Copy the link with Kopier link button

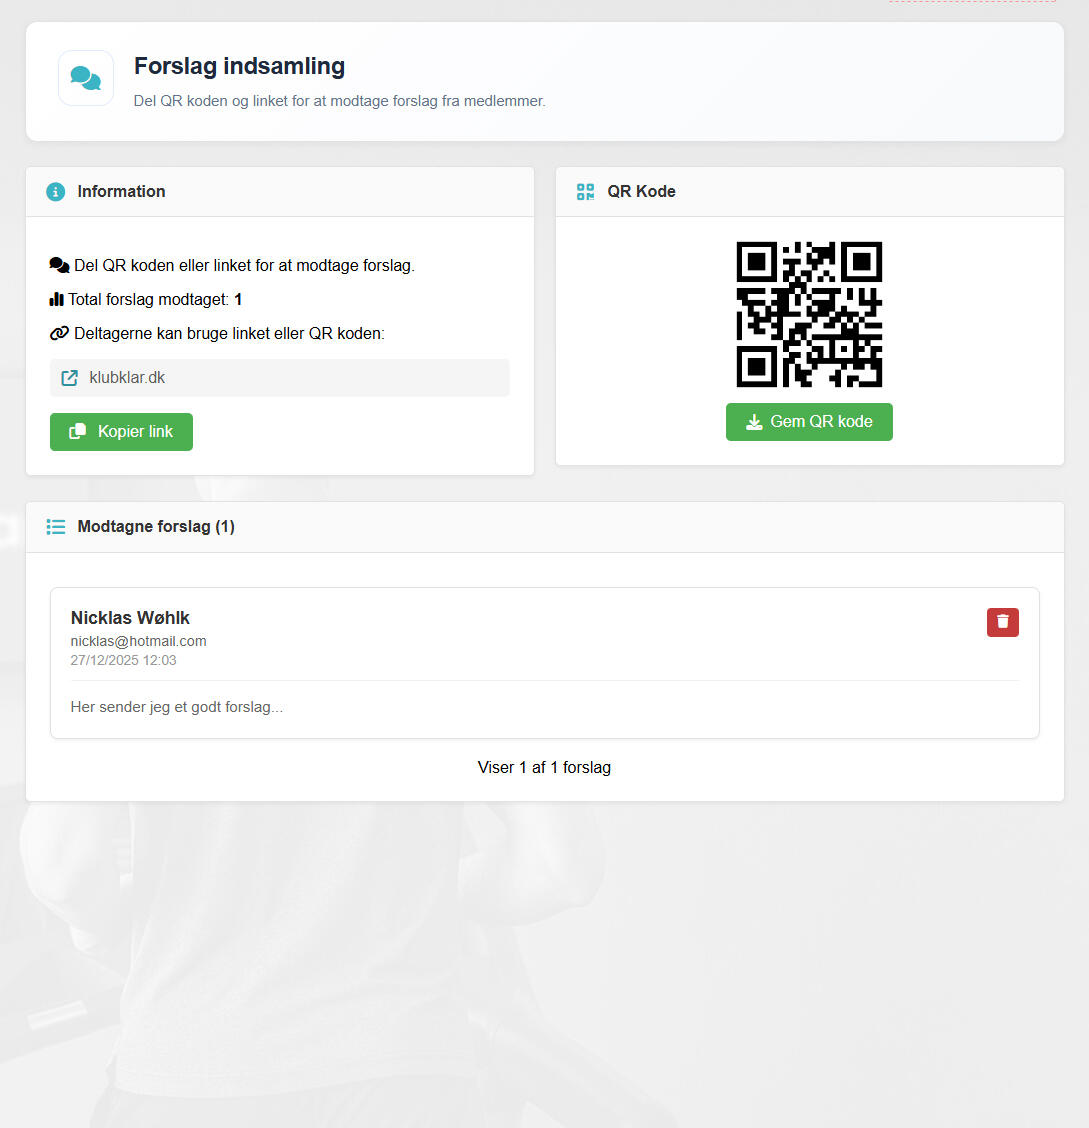pos(122,432)
